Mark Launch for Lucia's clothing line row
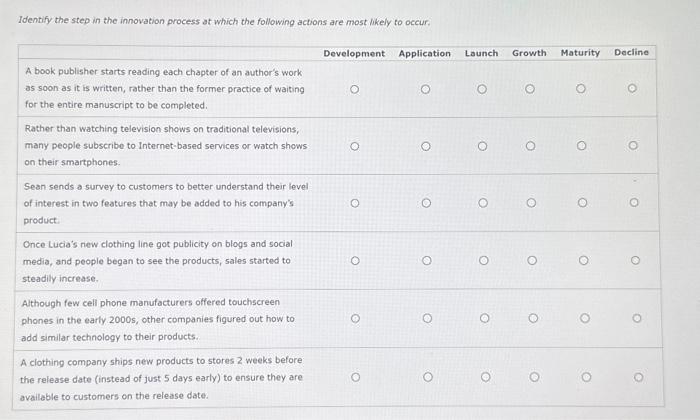The width and height of the screenshot is (700, 420). [483, 260]
